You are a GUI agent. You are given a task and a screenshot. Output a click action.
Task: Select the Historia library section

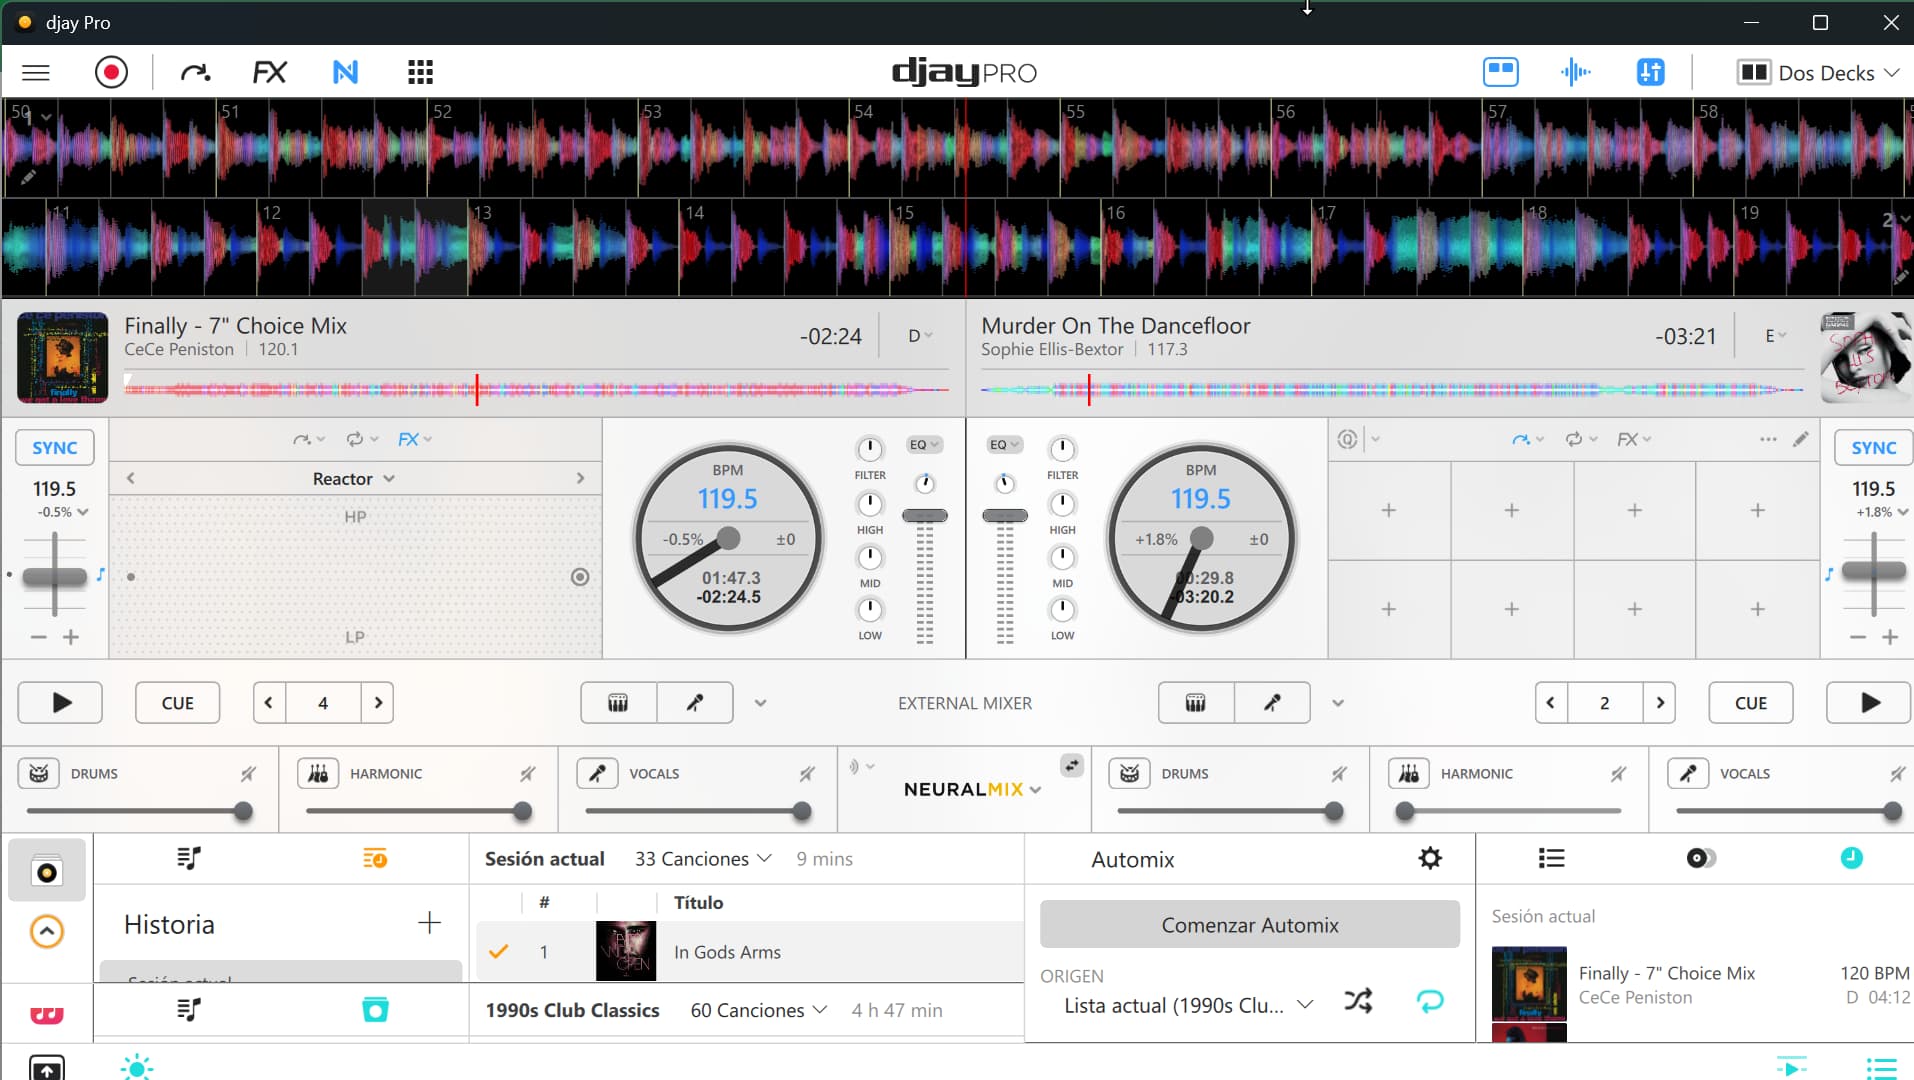pos(170,924)
